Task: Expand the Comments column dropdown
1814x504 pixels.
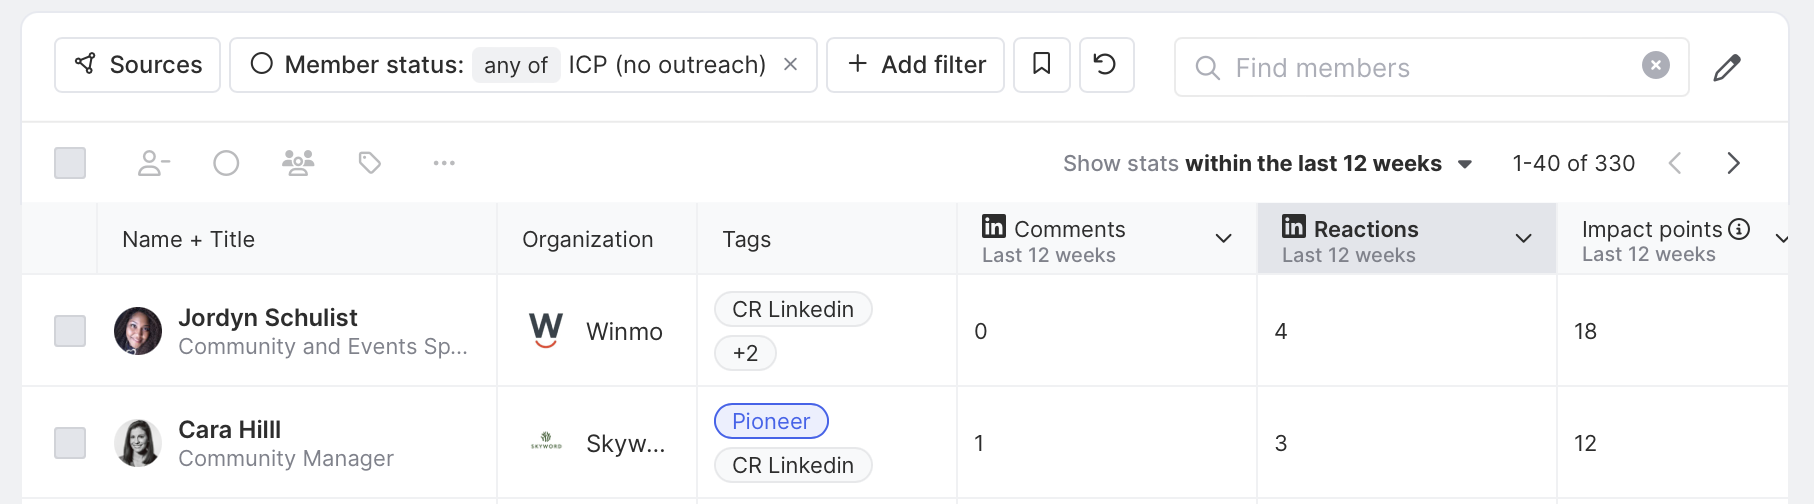Action: point(1223,239)
